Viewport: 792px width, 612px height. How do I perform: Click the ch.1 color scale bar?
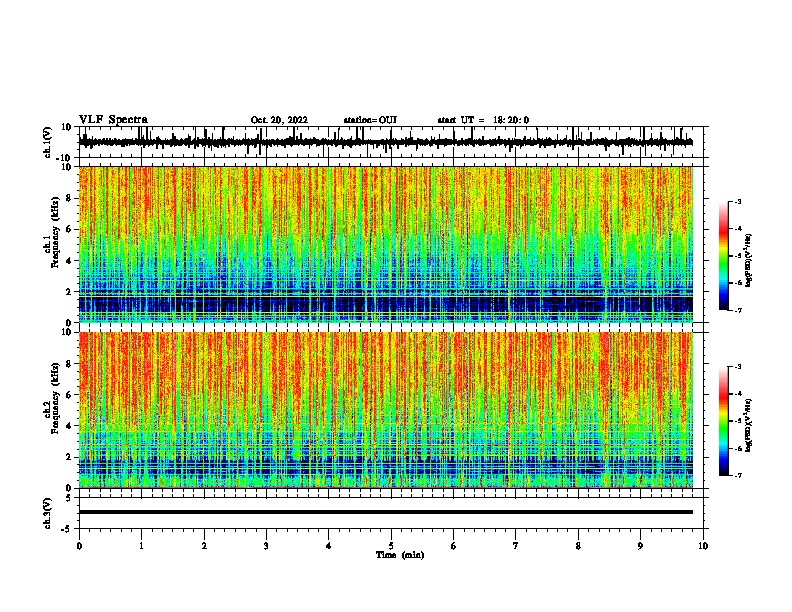[x=723, y=256]
